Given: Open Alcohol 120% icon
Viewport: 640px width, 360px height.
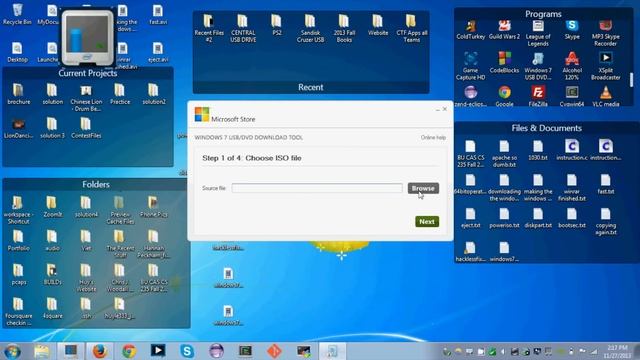Looking at the screenshot, I should coord(572,66).
